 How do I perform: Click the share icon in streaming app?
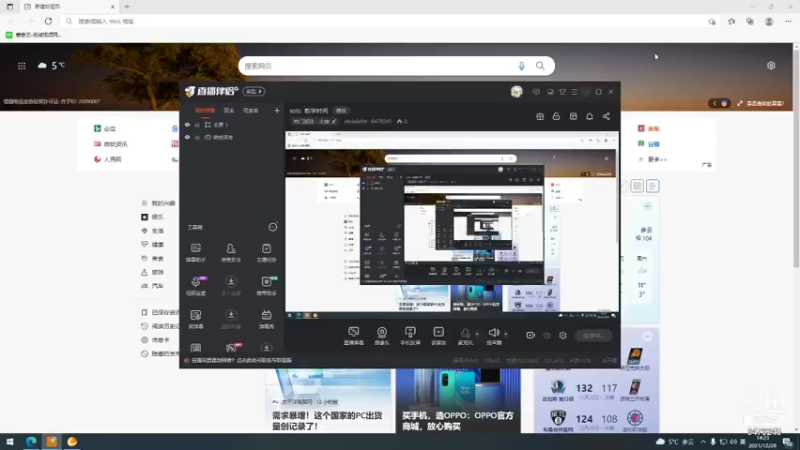click(606, 116)
